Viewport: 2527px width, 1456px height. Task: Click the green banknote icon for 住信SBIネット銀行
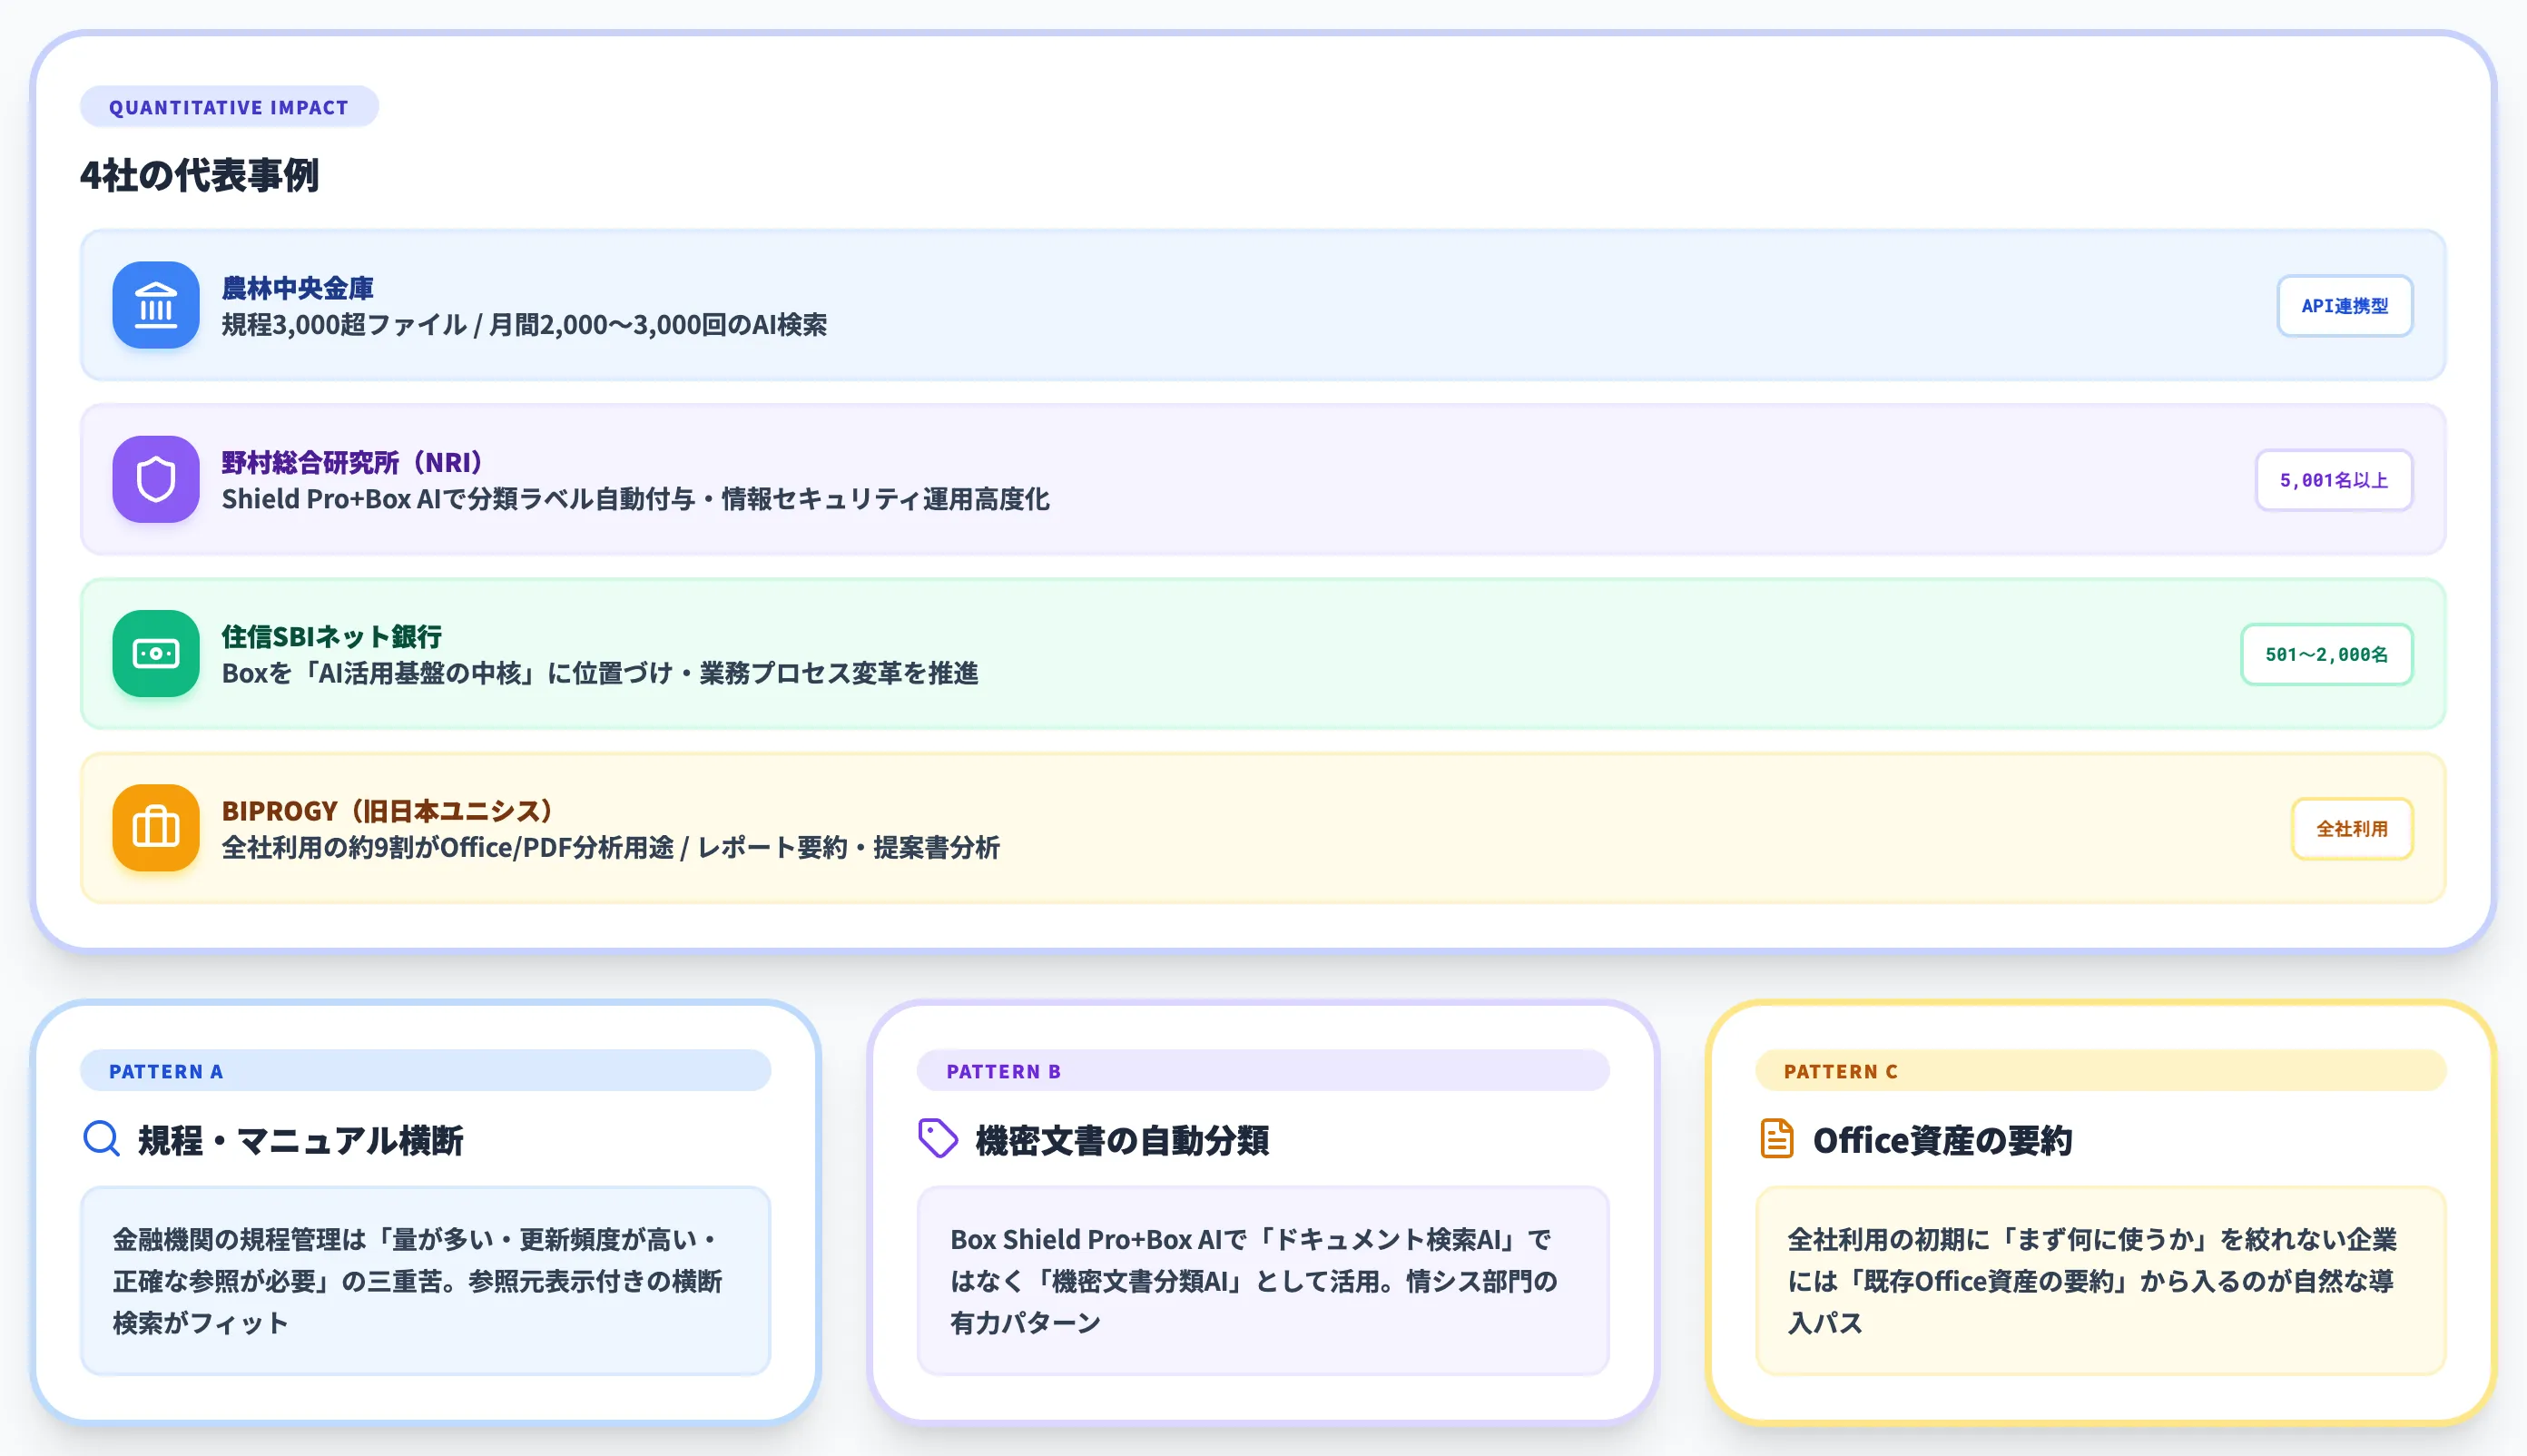point(156,653)
